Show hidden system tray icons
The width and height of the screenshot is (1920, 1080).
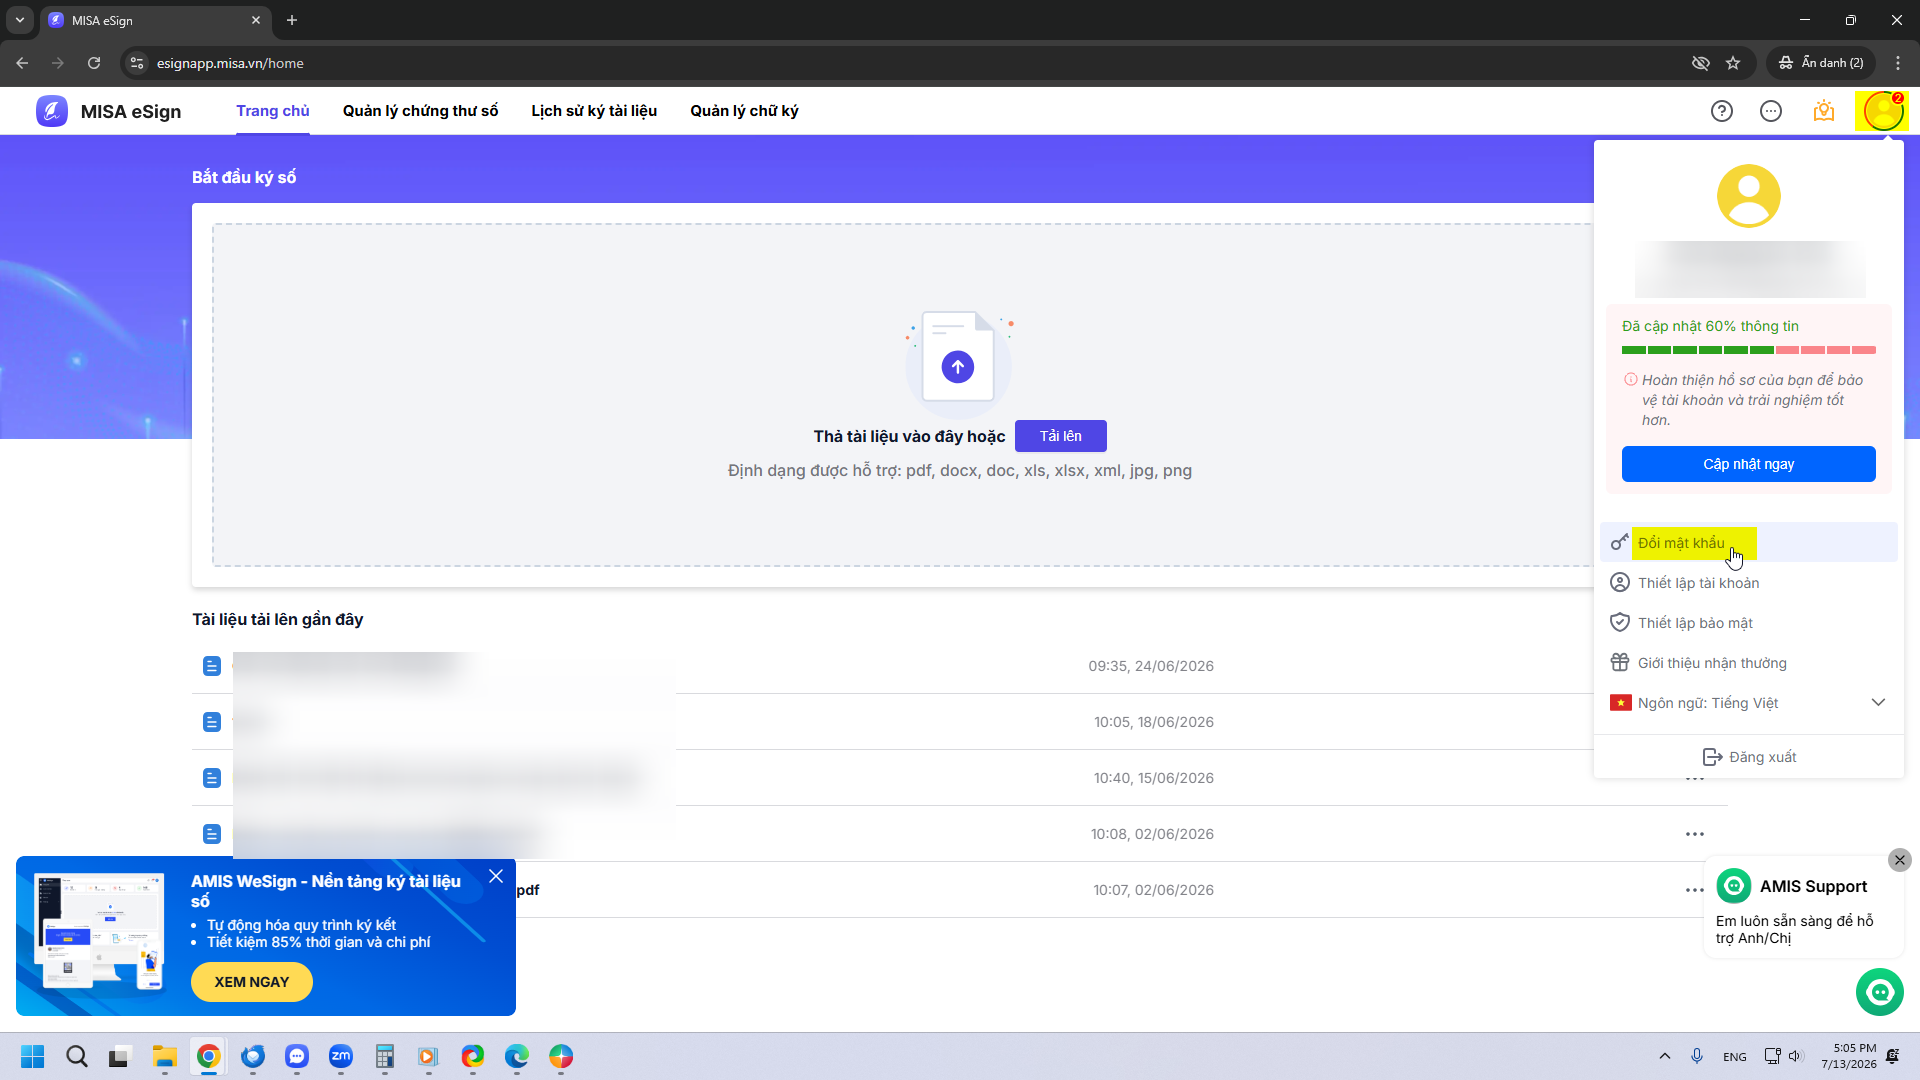[x=1665, y=1056]
